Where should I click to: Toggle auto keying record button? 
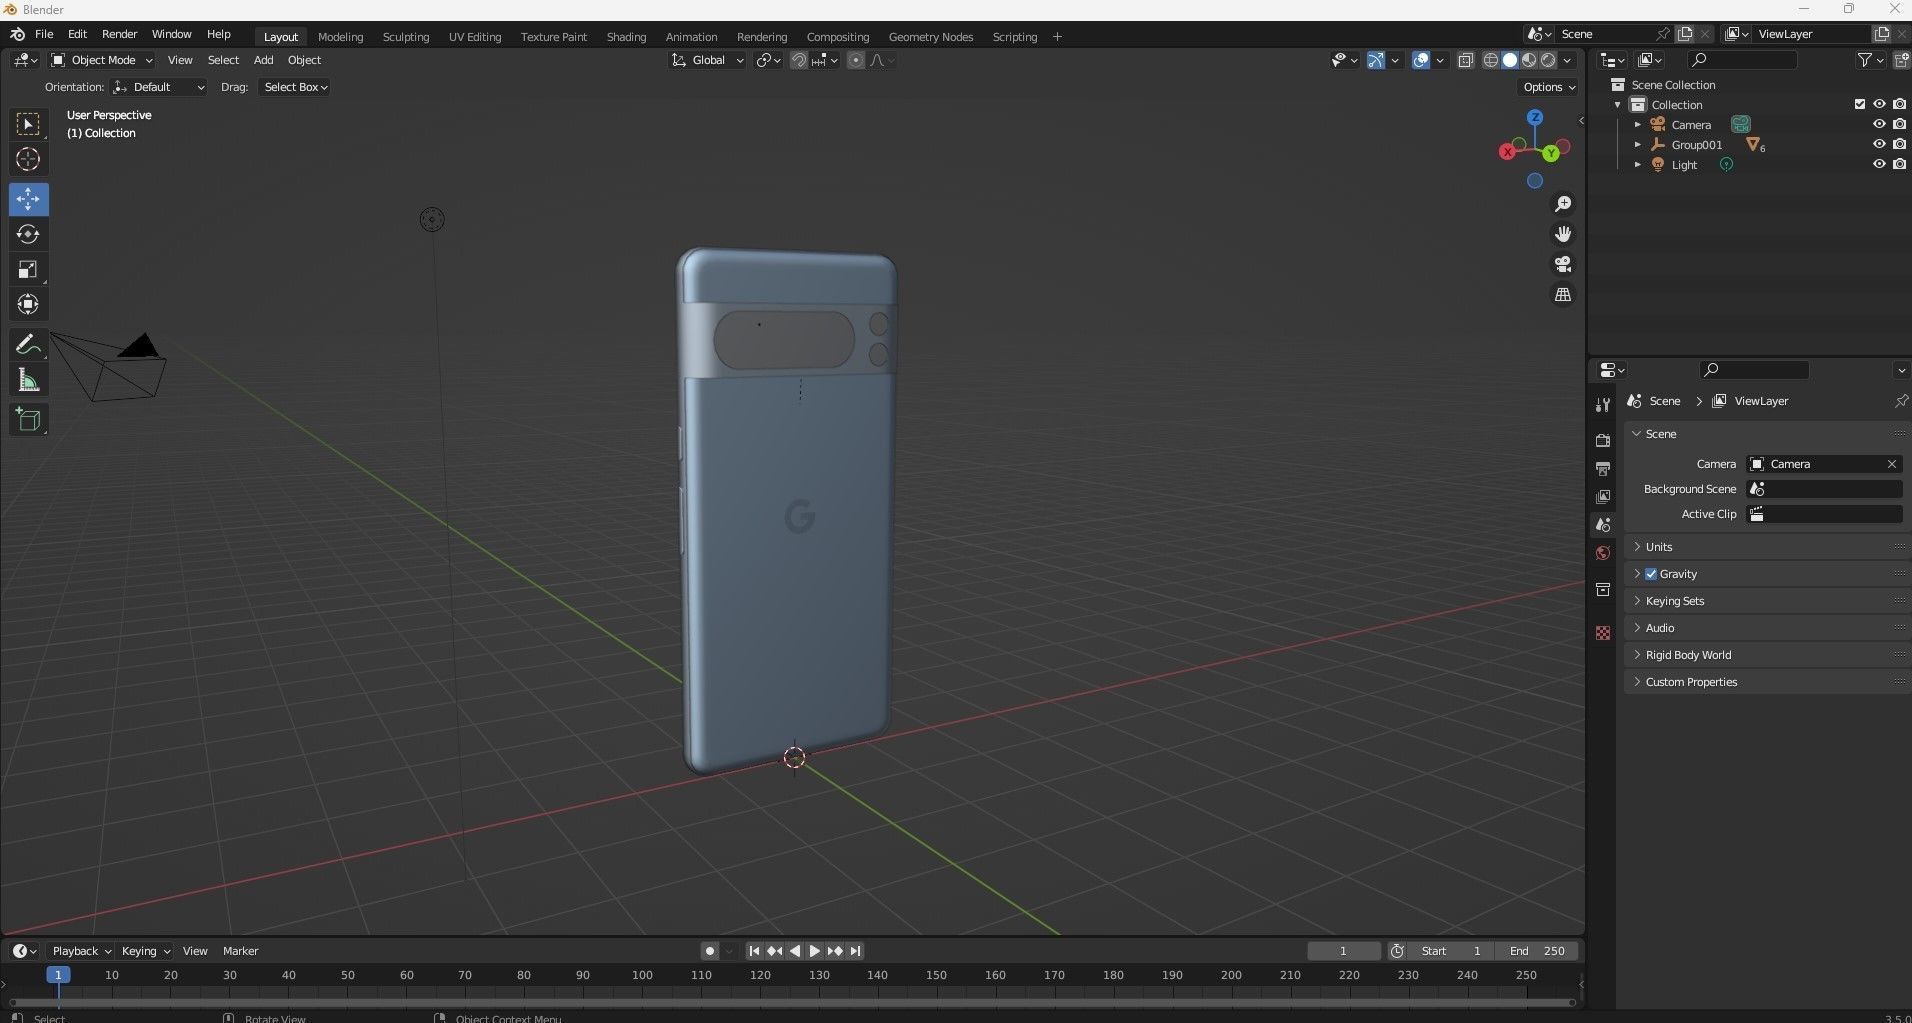(710, 951)
